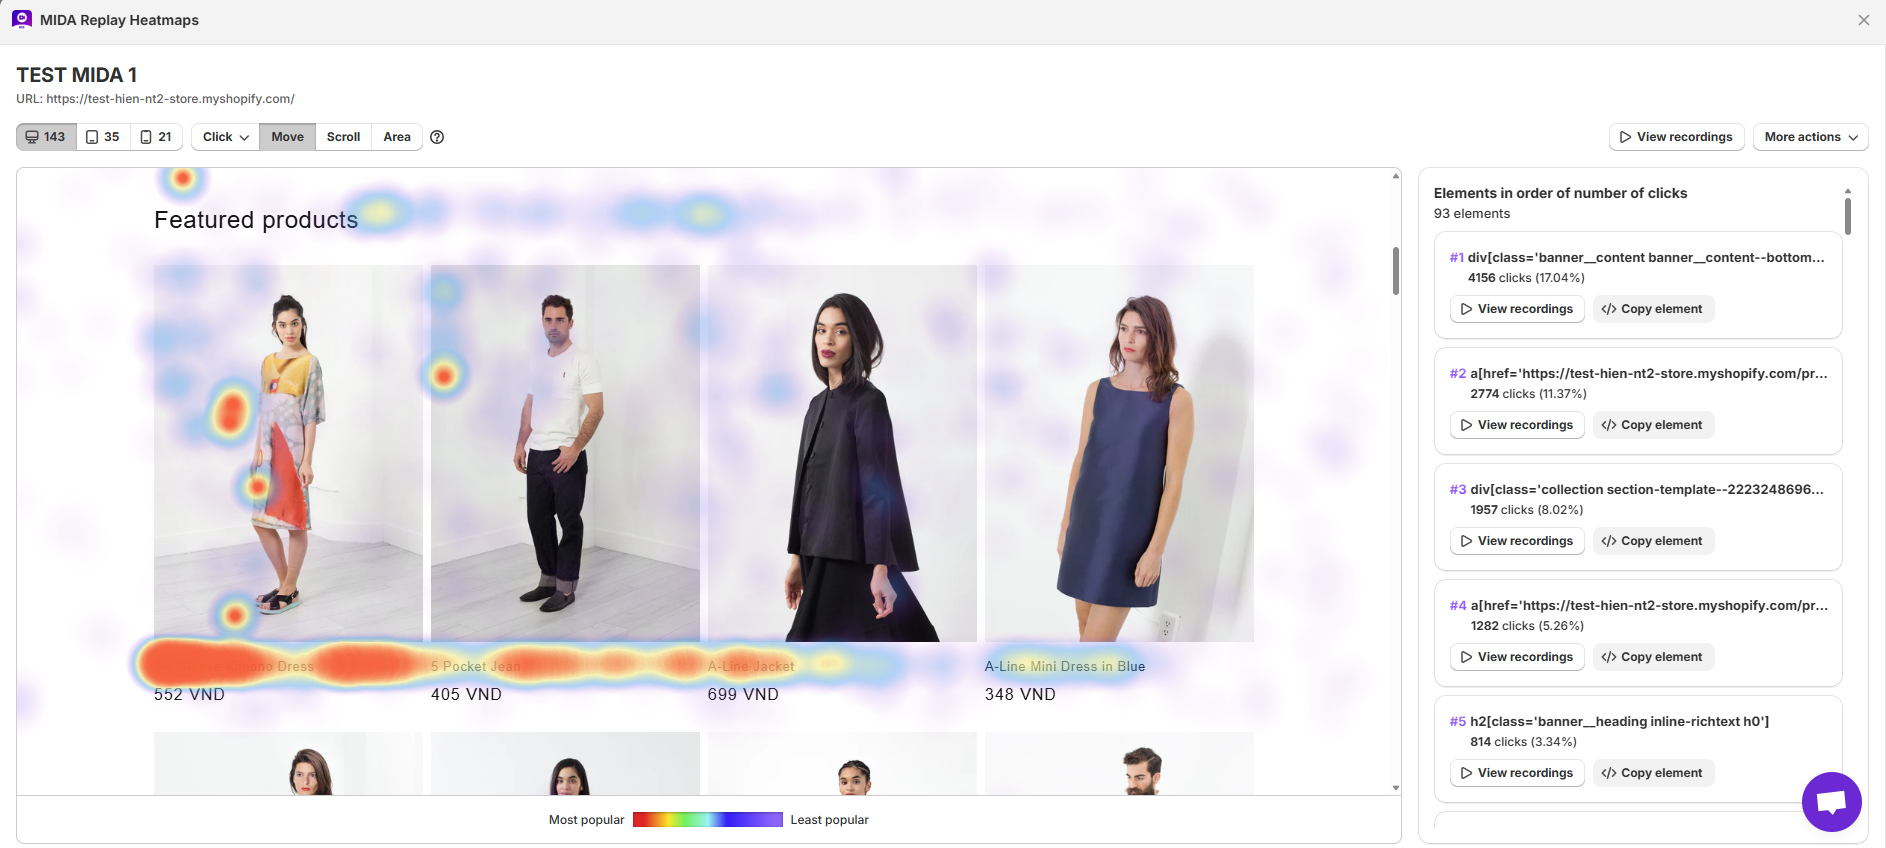Select desktop device filter showing 143

[x=46, y=137]
